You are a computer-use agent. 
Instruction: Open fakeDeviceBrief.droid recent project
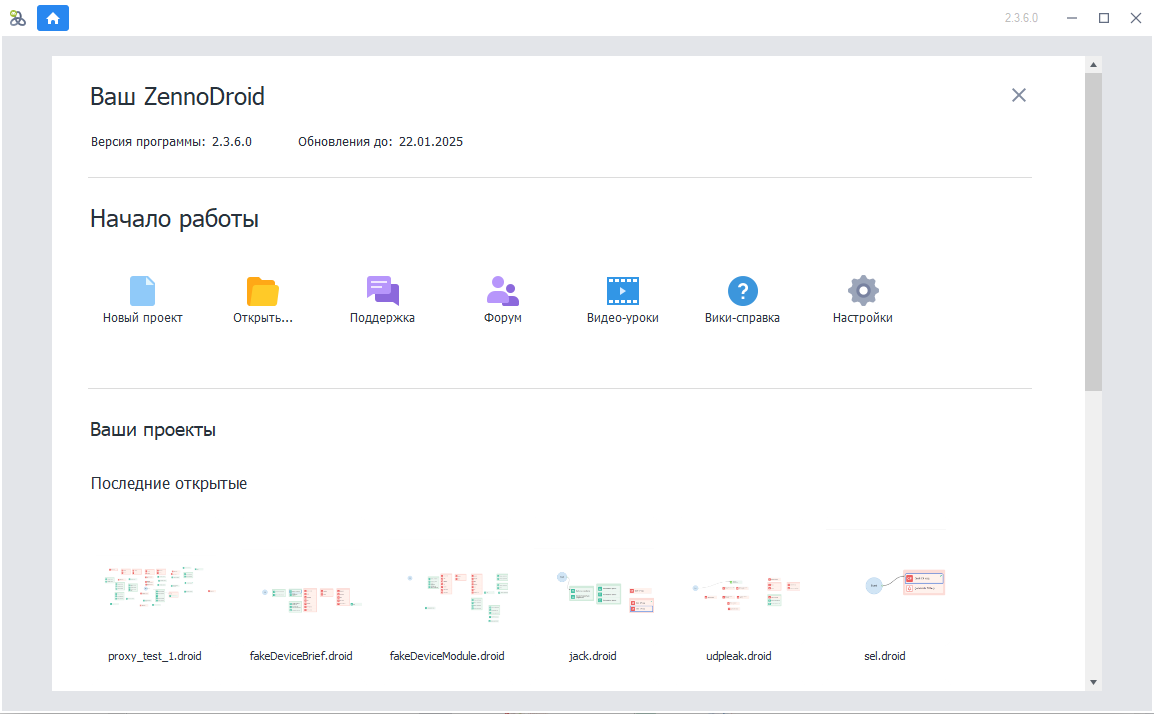click(301, 597)
